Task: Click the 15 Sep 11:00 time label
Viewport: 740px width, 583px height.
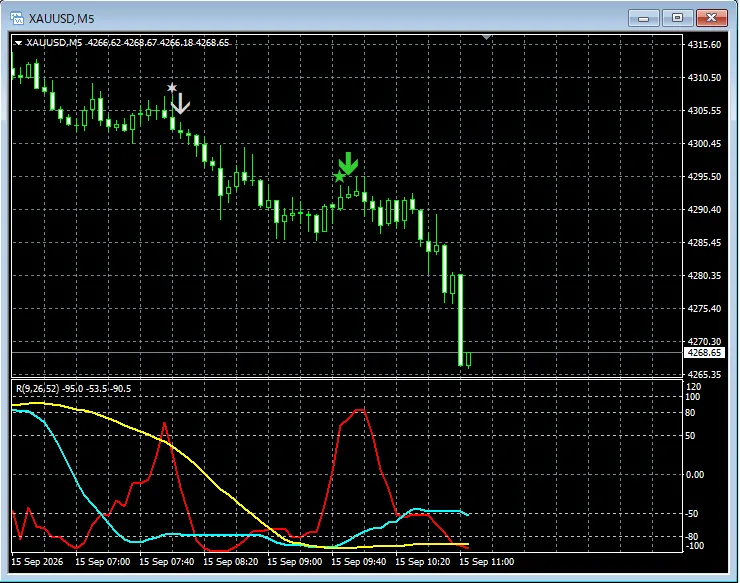Action: click(x=487, y=562)
